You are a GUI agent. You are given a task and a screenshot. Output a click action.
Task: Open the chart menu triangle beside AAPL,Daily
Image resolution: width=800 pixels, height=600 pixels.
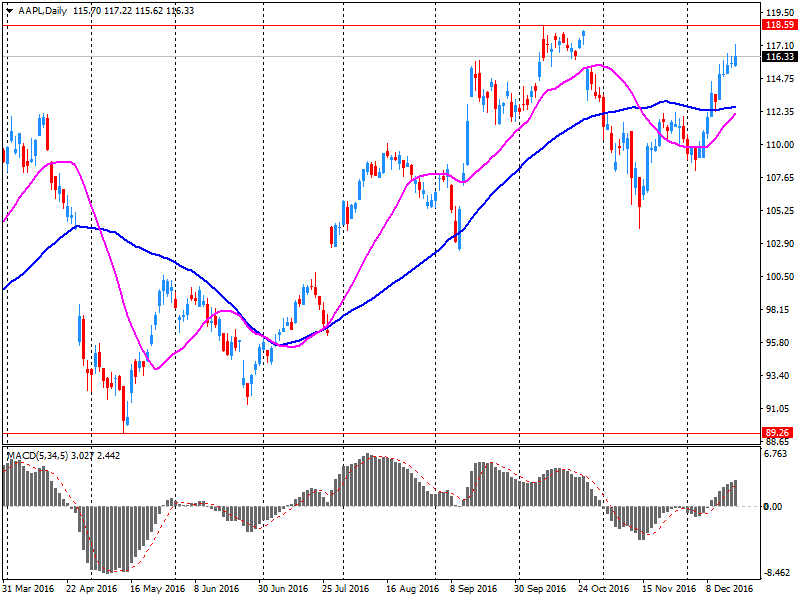(x=9, y=11)
